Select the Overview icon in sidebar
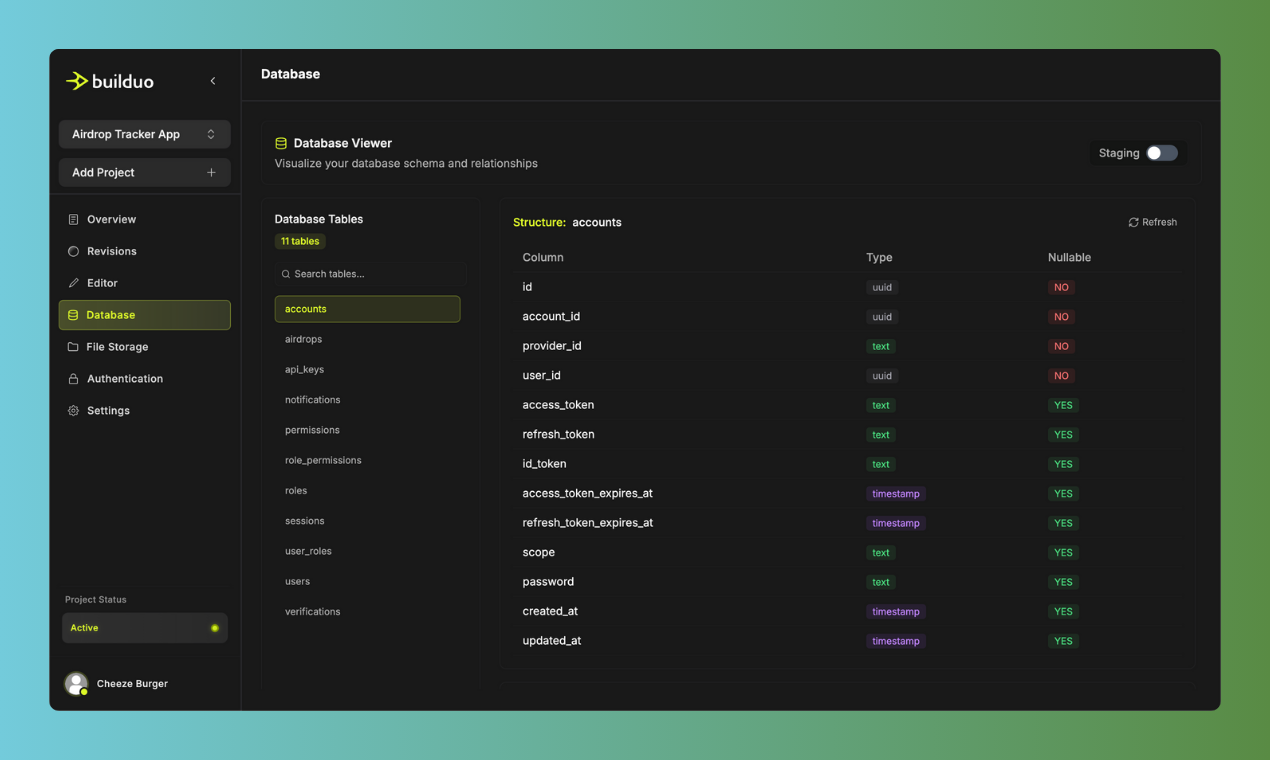 tap(74, 219)
